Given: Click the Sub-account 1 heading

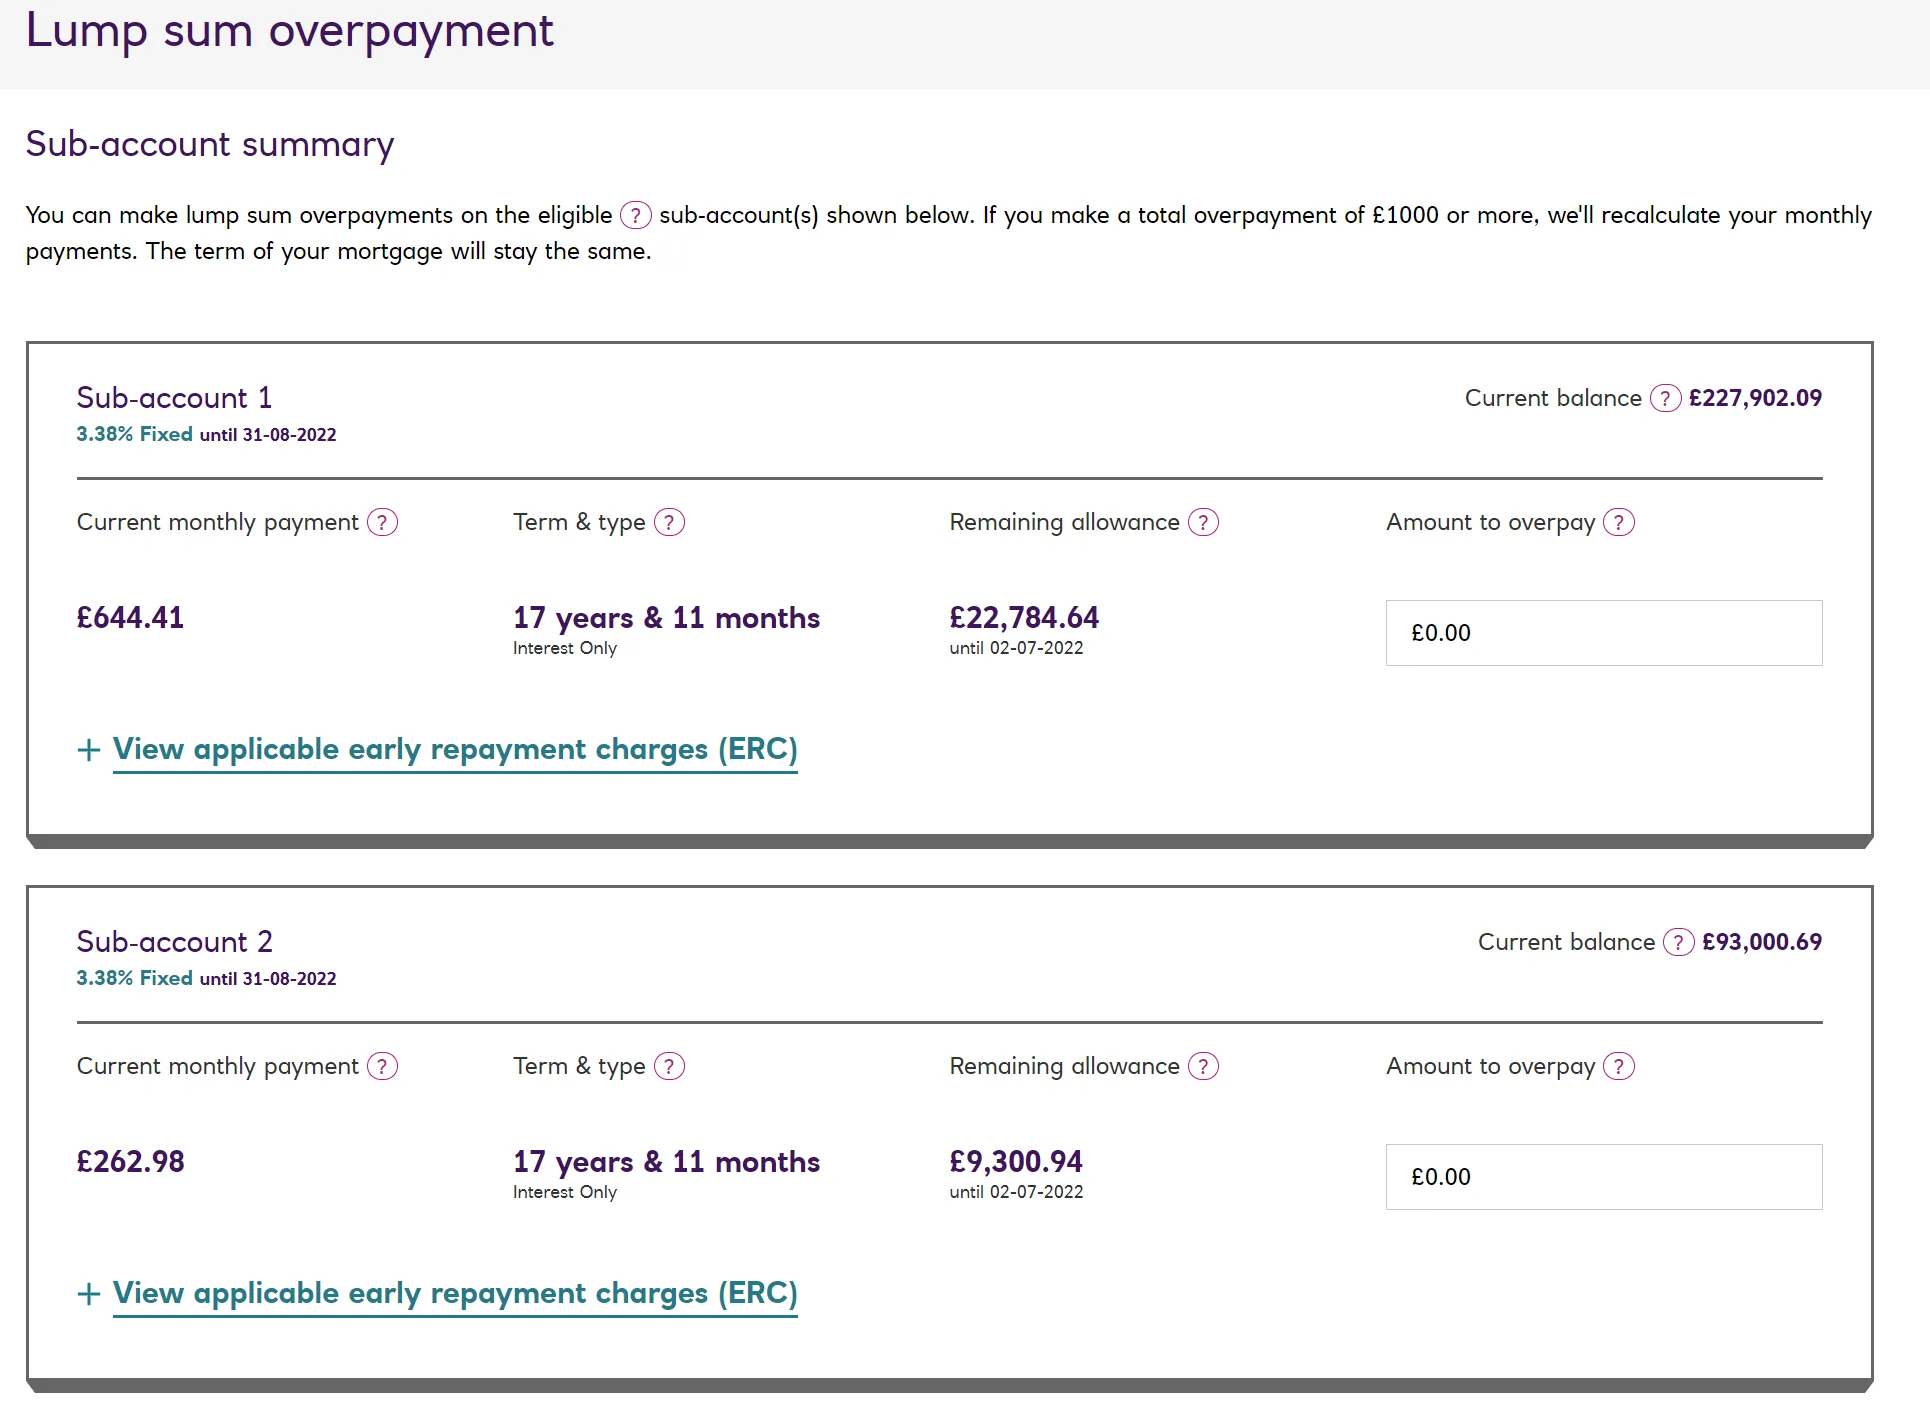Looking at the screenshot, I should pos(174,398).
